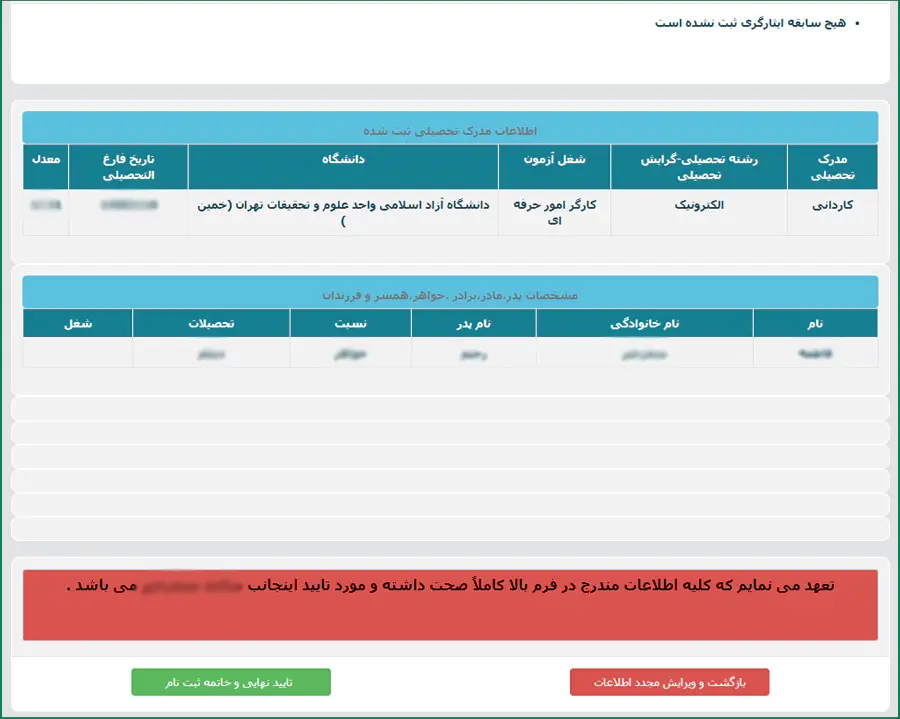Click the 'کارگر امور حرفه ای' job cell
The width and height of the screenshot is (900, 719).
[554, 212]
